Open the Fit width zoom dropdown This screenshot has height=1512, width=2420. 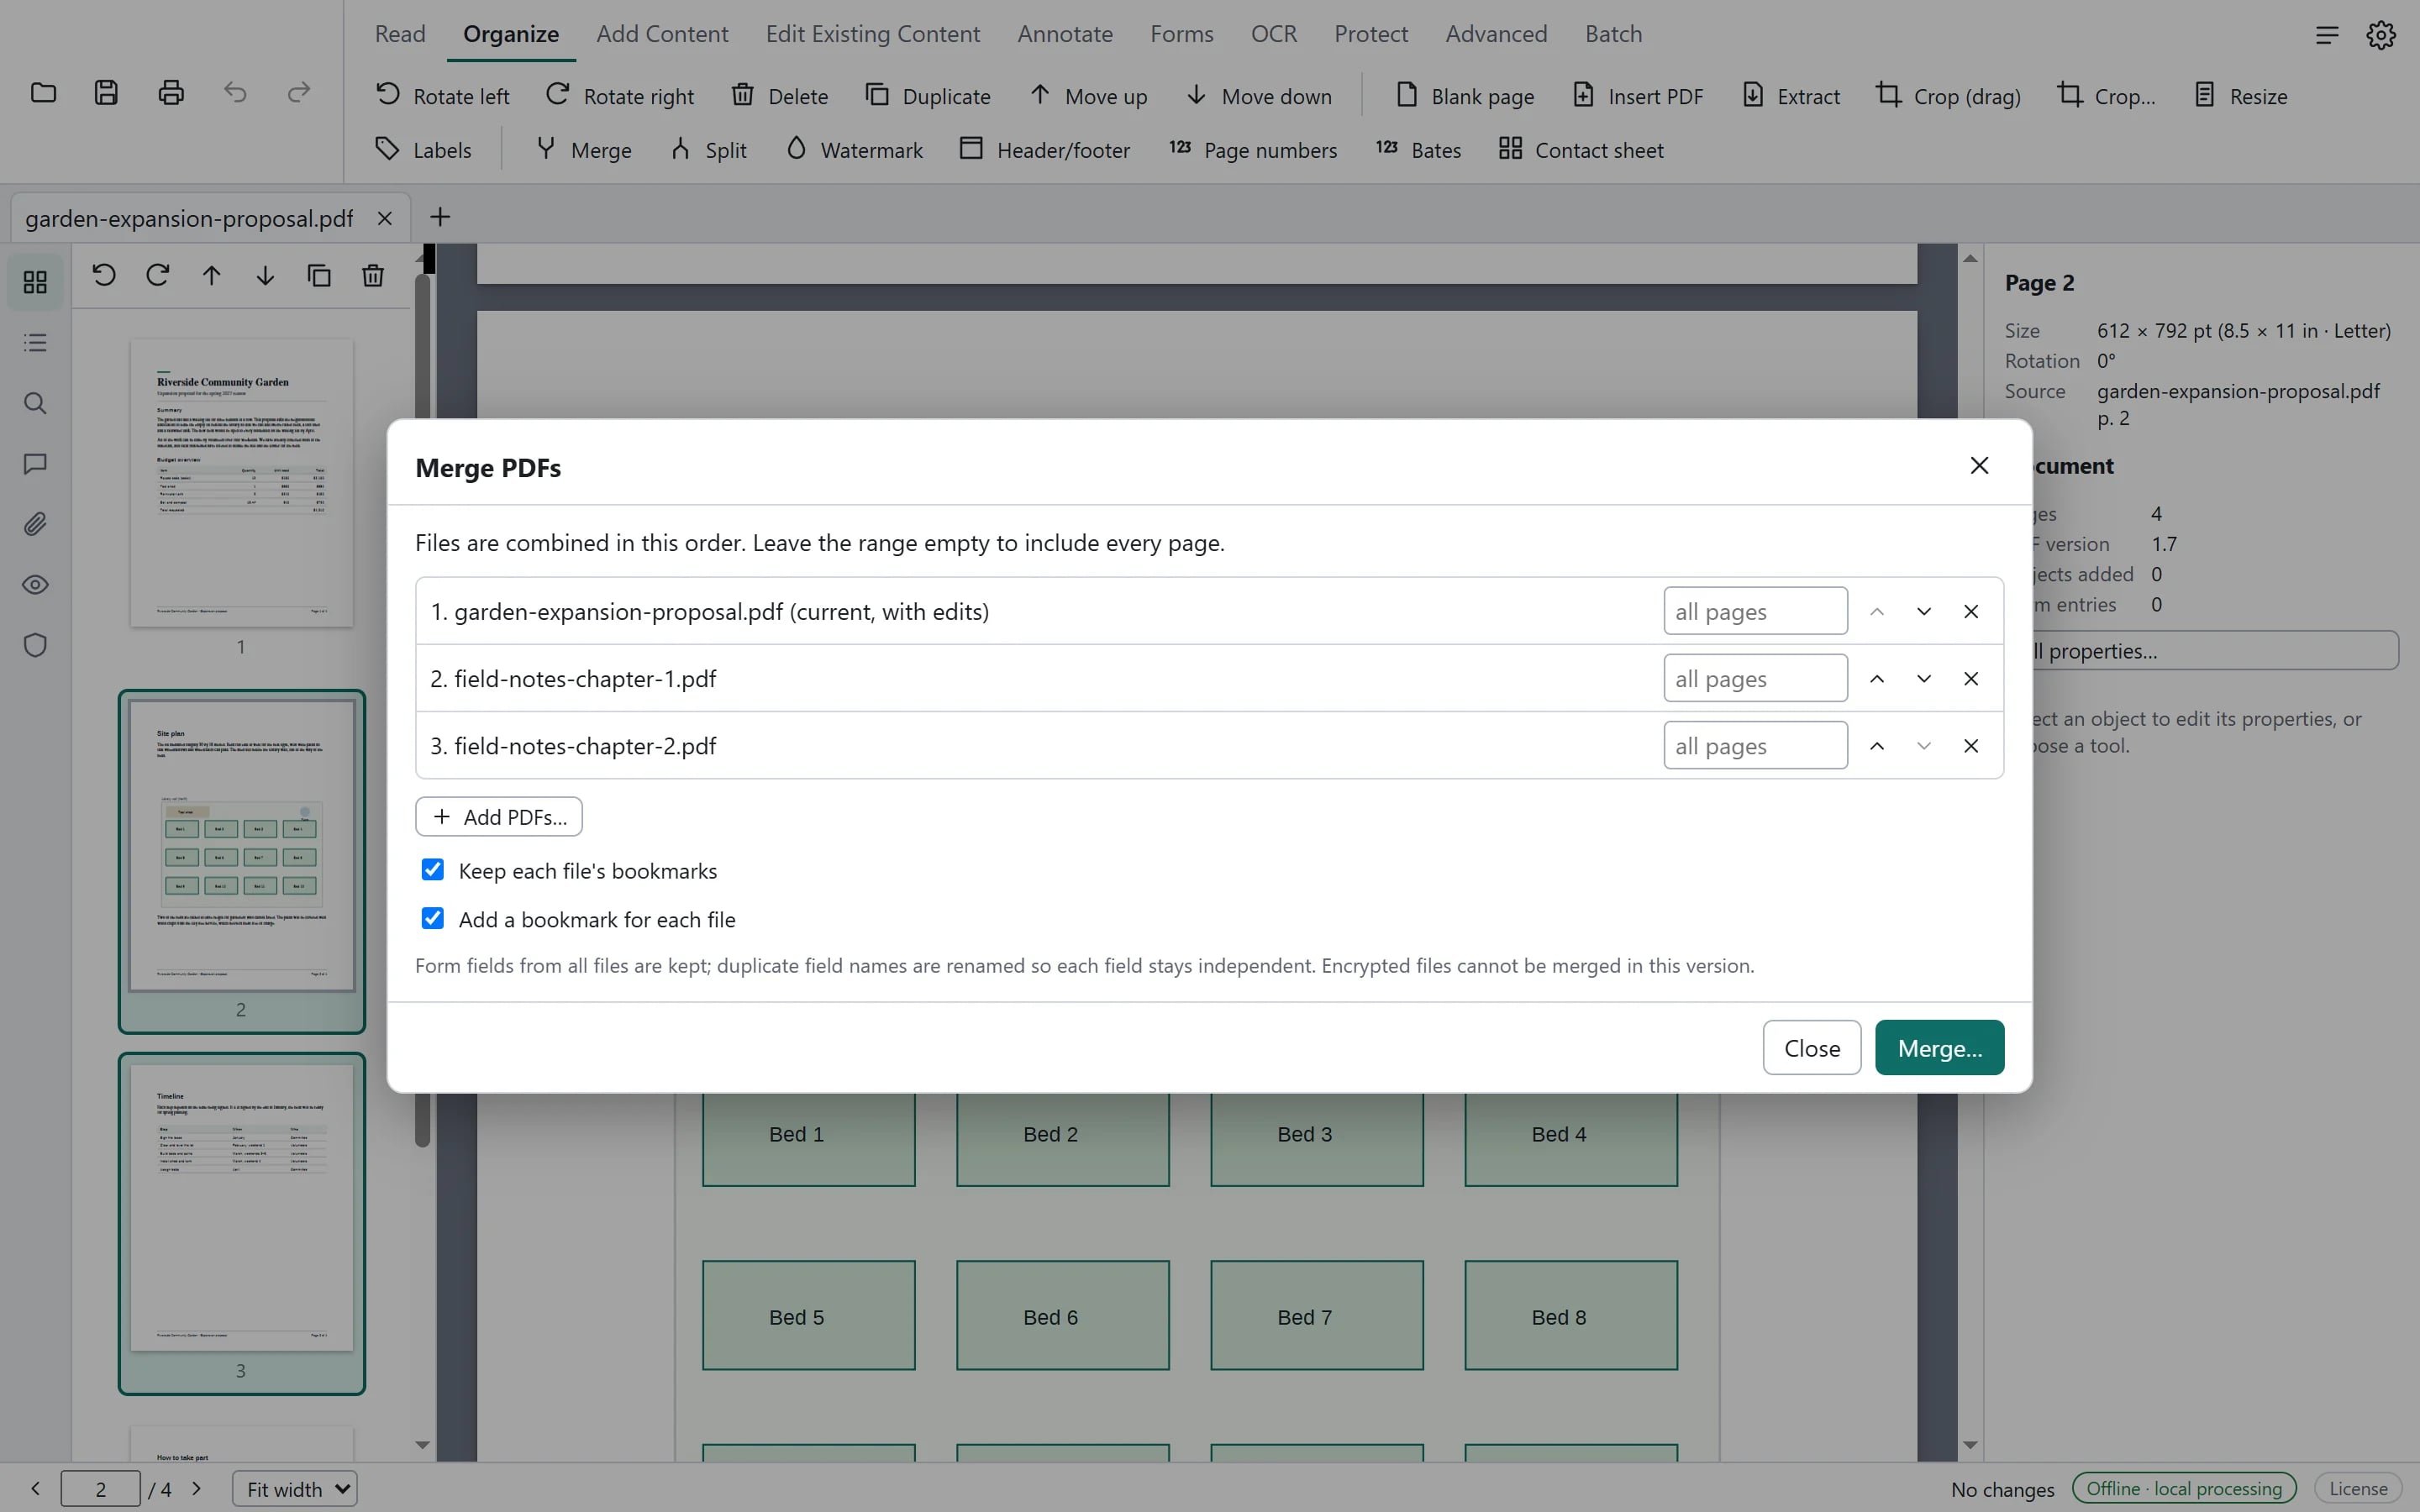tap(295, 1489)
